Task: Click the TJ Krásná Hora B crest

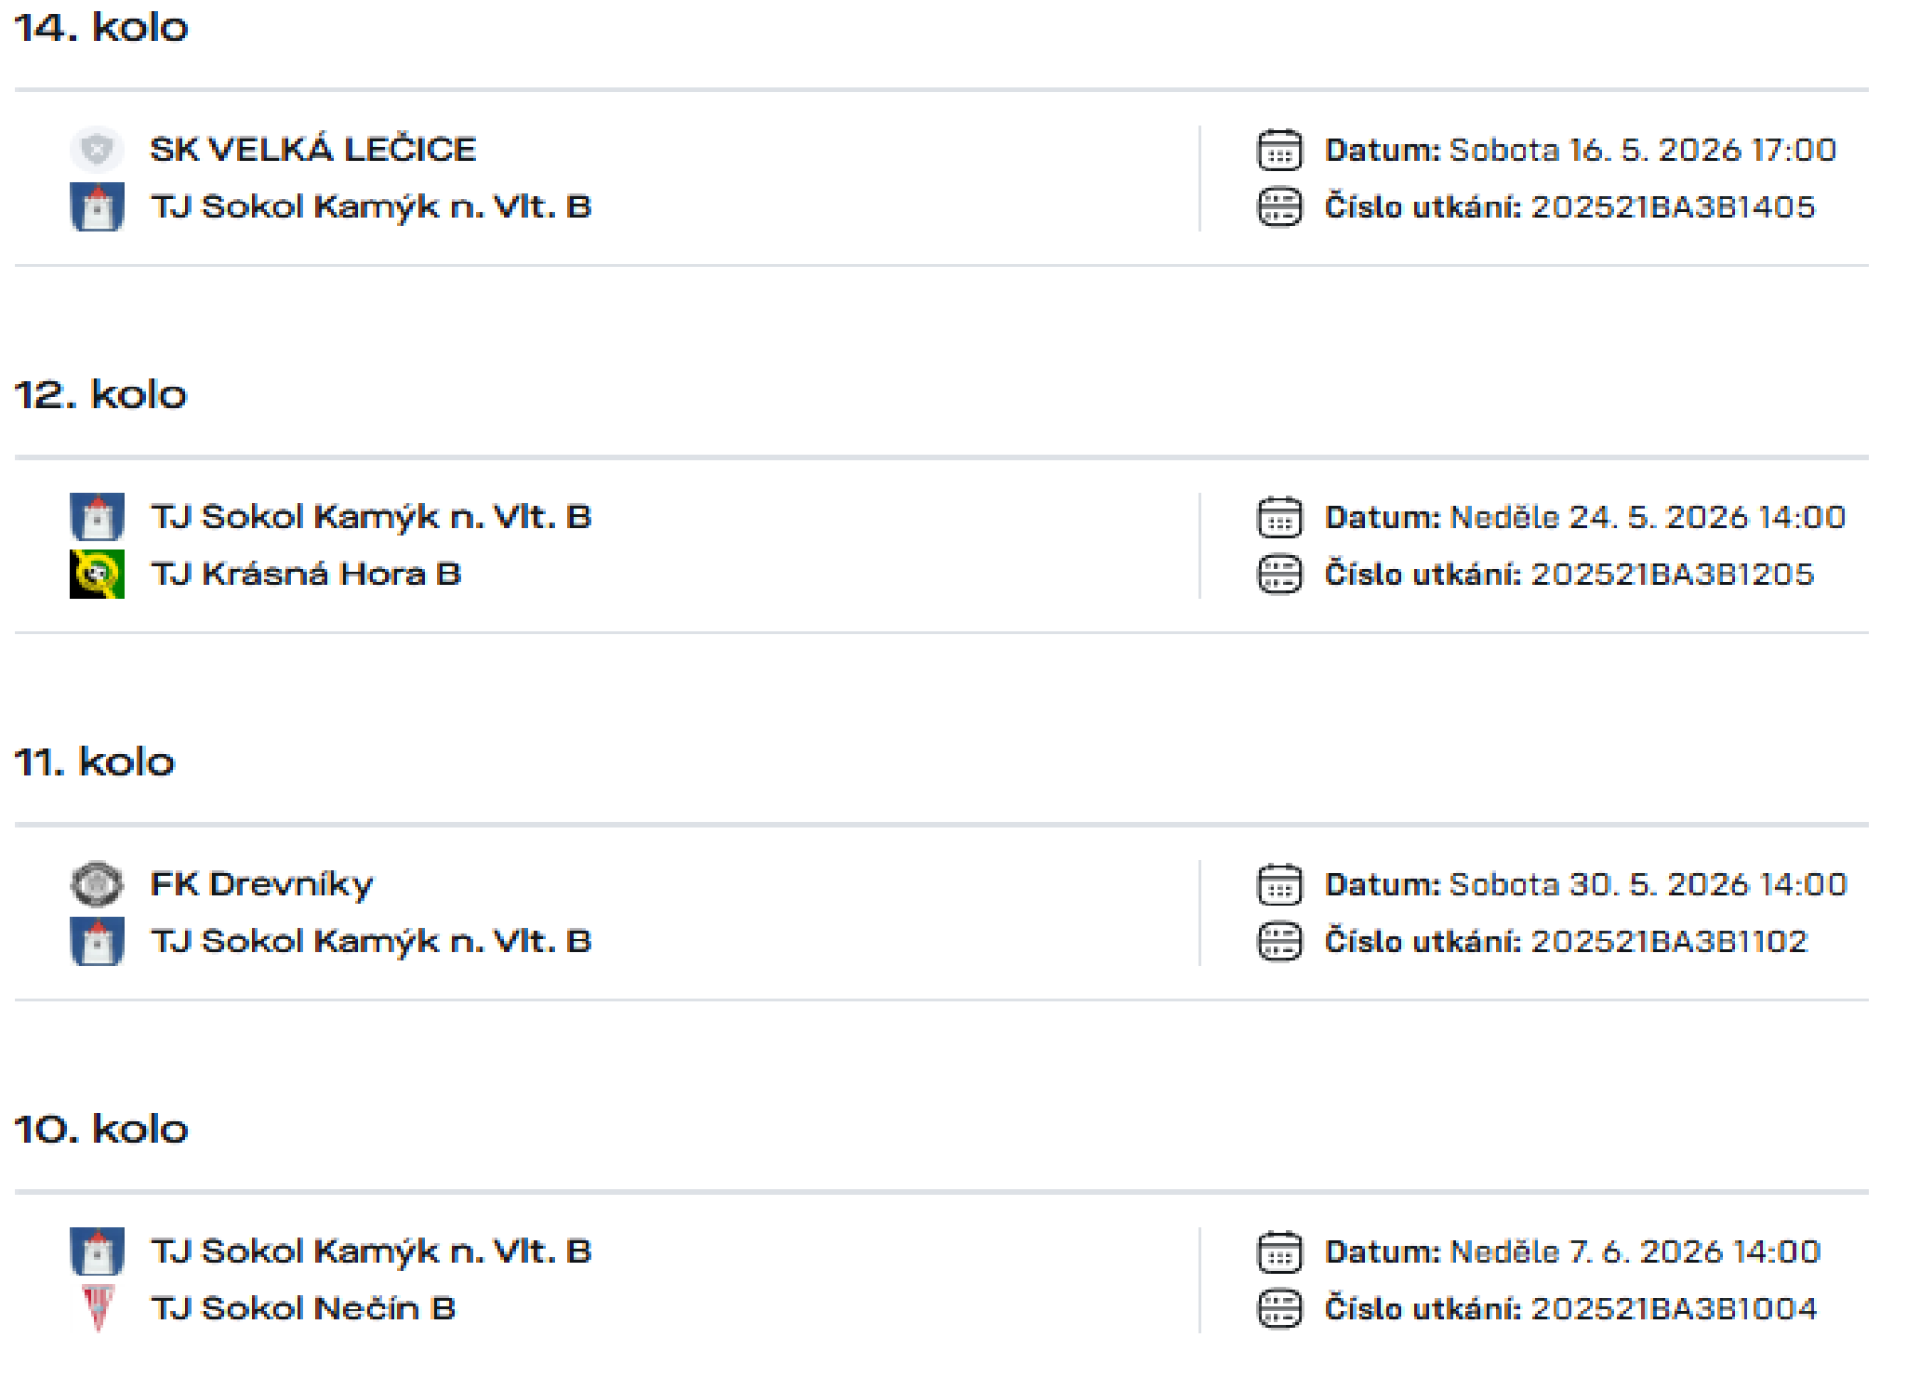Action: tap(97, 574)
